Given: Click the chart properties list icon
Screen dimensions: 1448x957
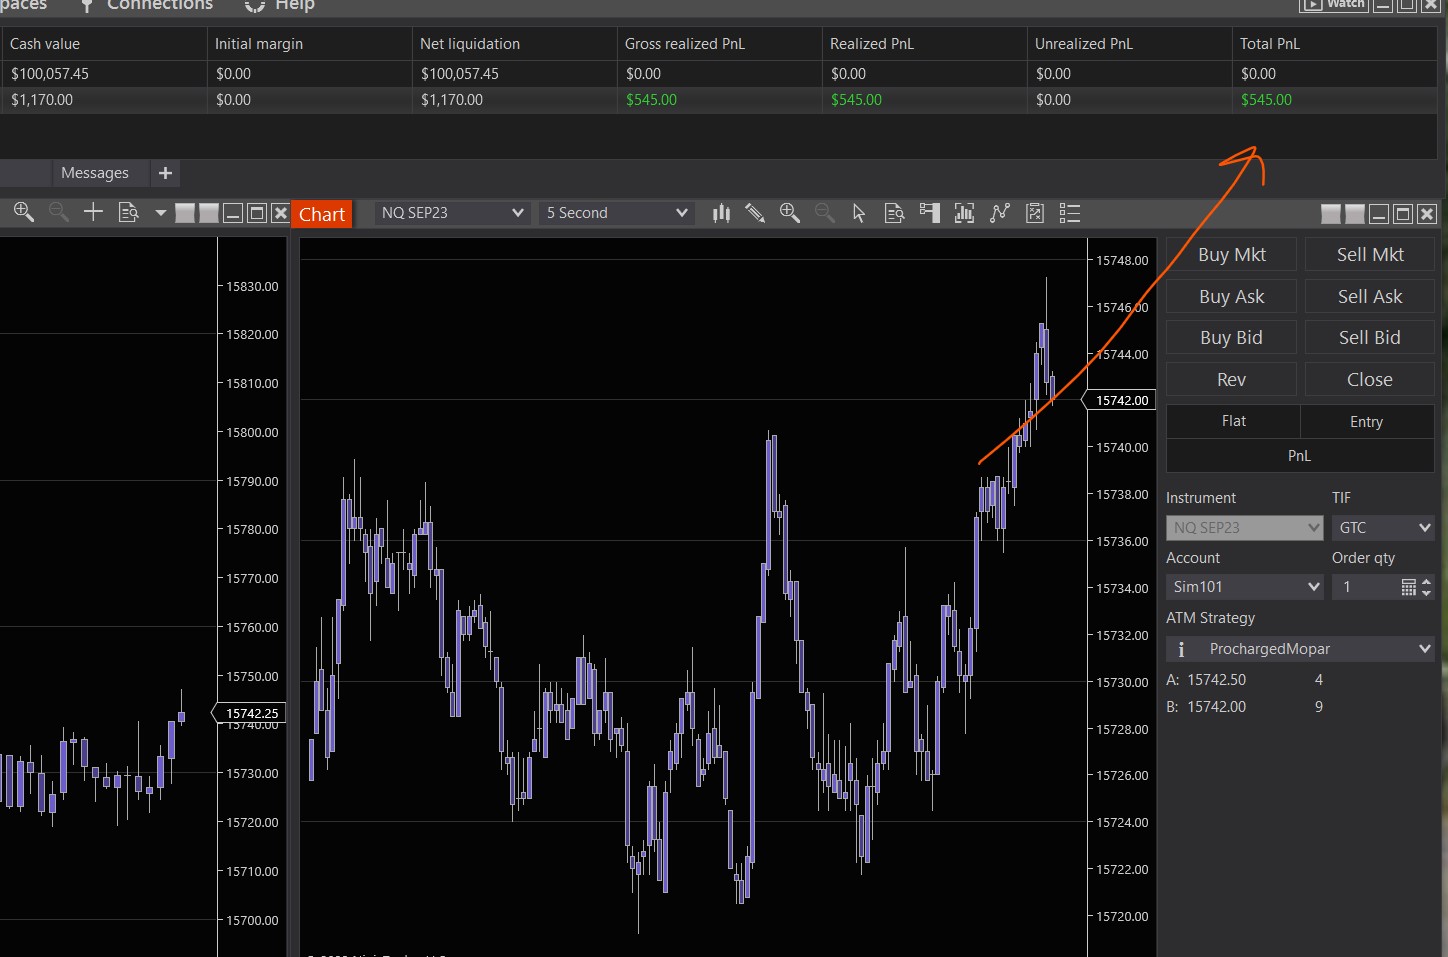Looking at the screenshot, I should point(1070,213).
